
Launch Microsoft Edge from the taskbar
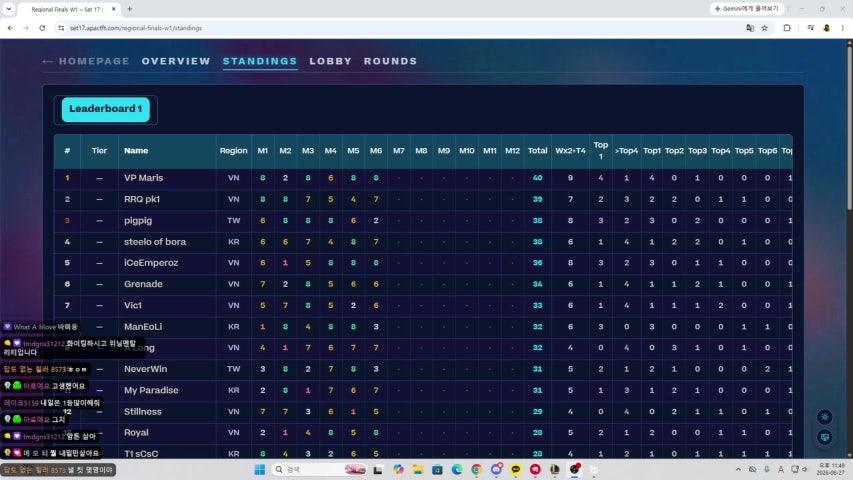point(457,469)
